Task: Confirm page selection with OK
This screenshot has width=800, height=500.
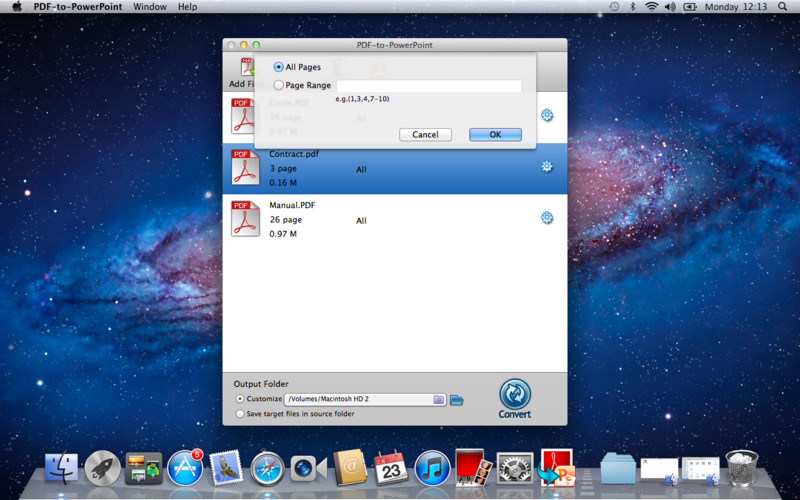Action: [495, 135]
